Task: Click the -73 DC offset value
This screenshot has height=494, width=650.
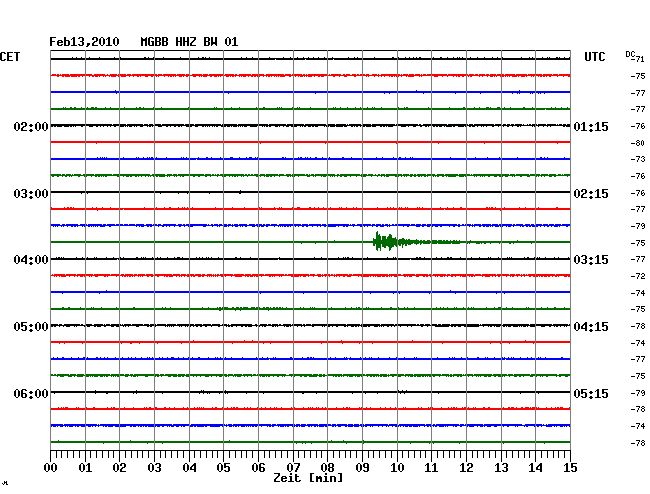Action: [x=638, y=159]
